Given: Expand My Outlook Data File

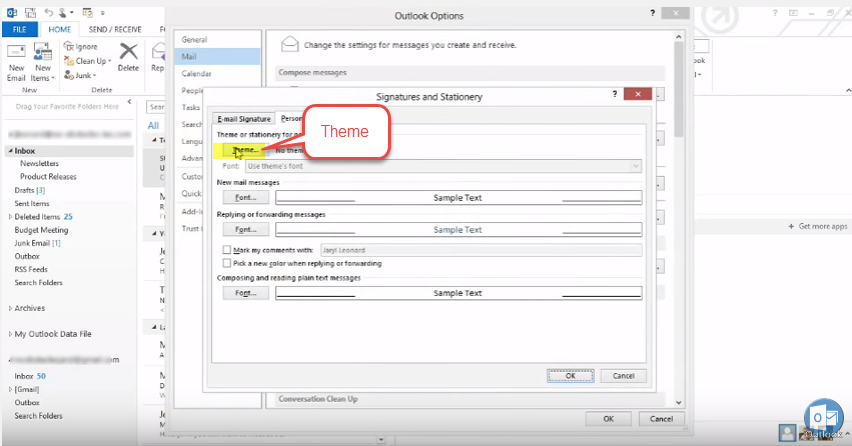Looking at the screenshot, I should [x=10, y=334].
